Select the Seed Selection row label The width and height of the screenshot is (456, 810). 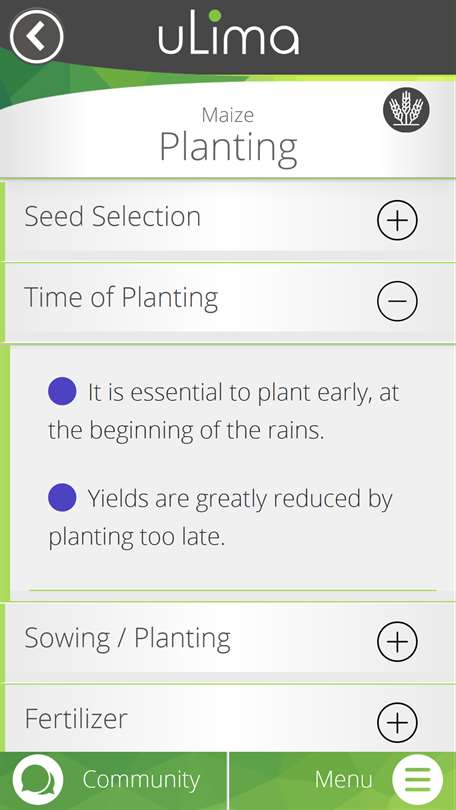(113, 216)
